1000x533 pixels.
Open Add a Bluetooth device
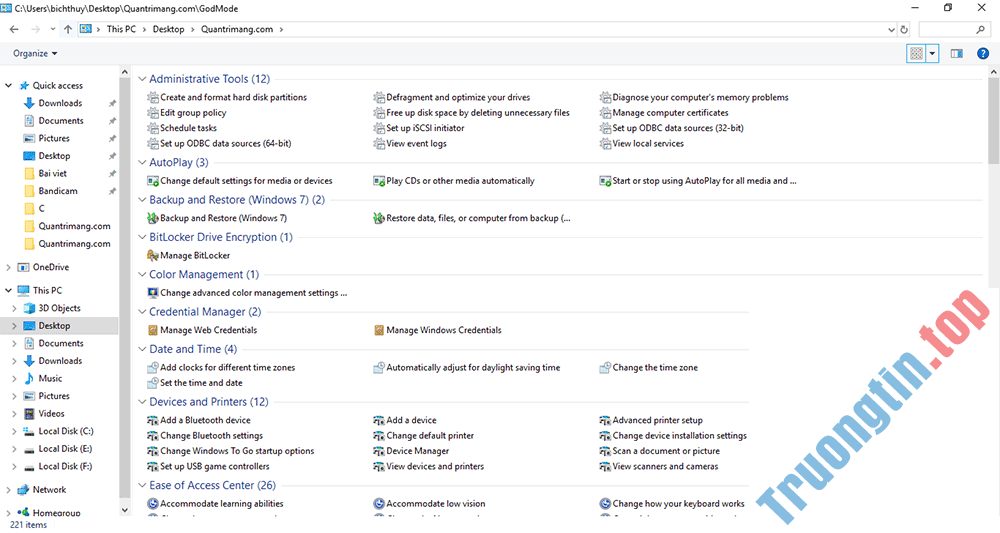point(205,421)
